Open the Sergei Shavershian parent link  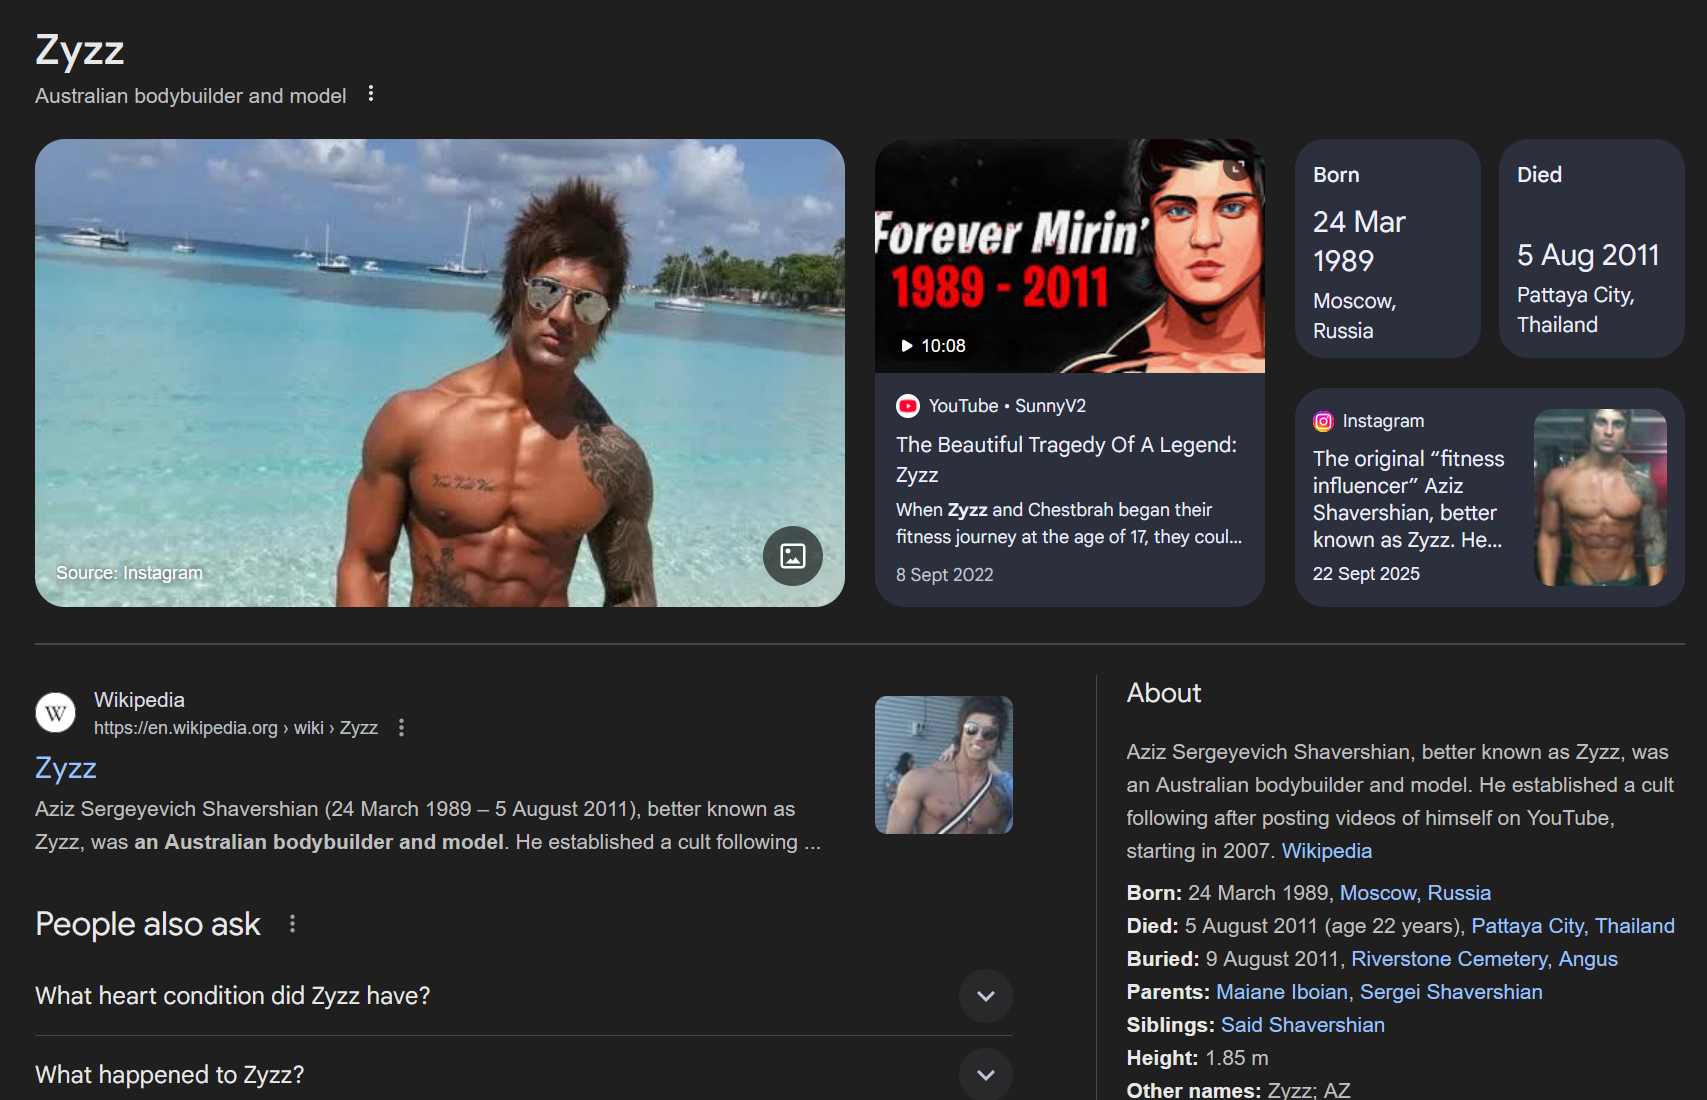tap(1451, 992)
